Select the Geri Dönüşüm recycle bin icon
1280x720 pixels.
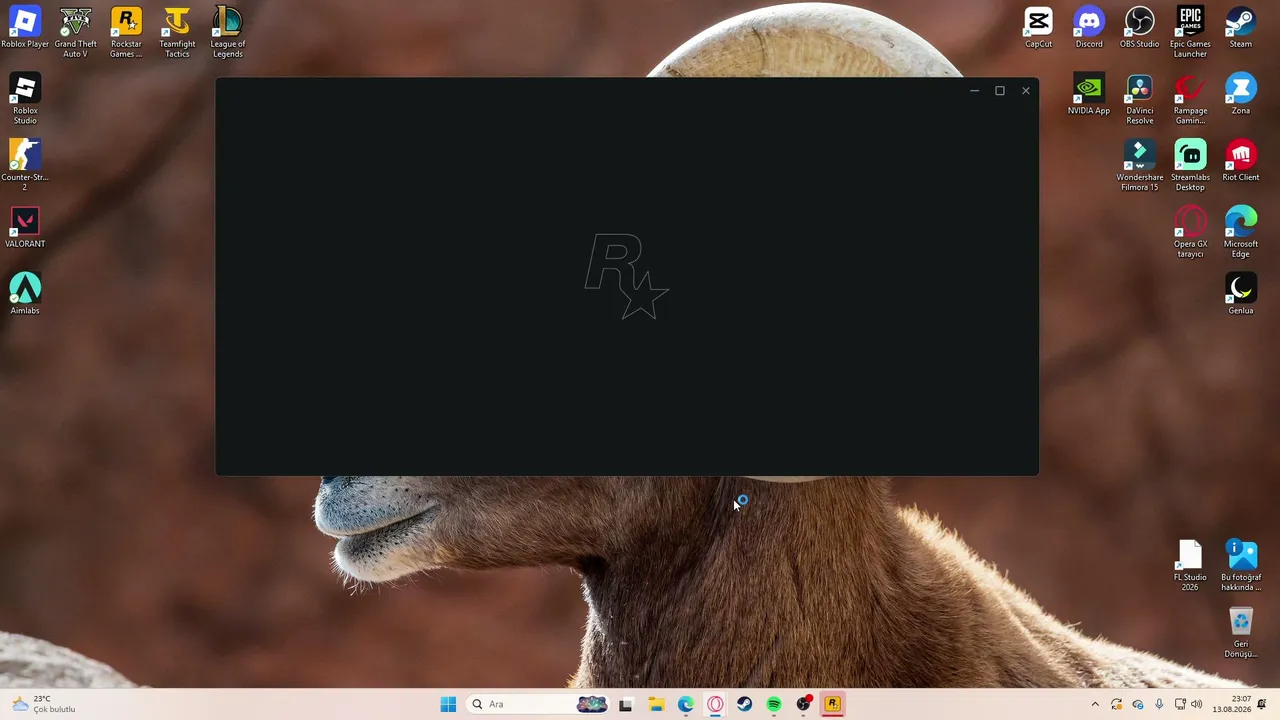pos(1241,633)
